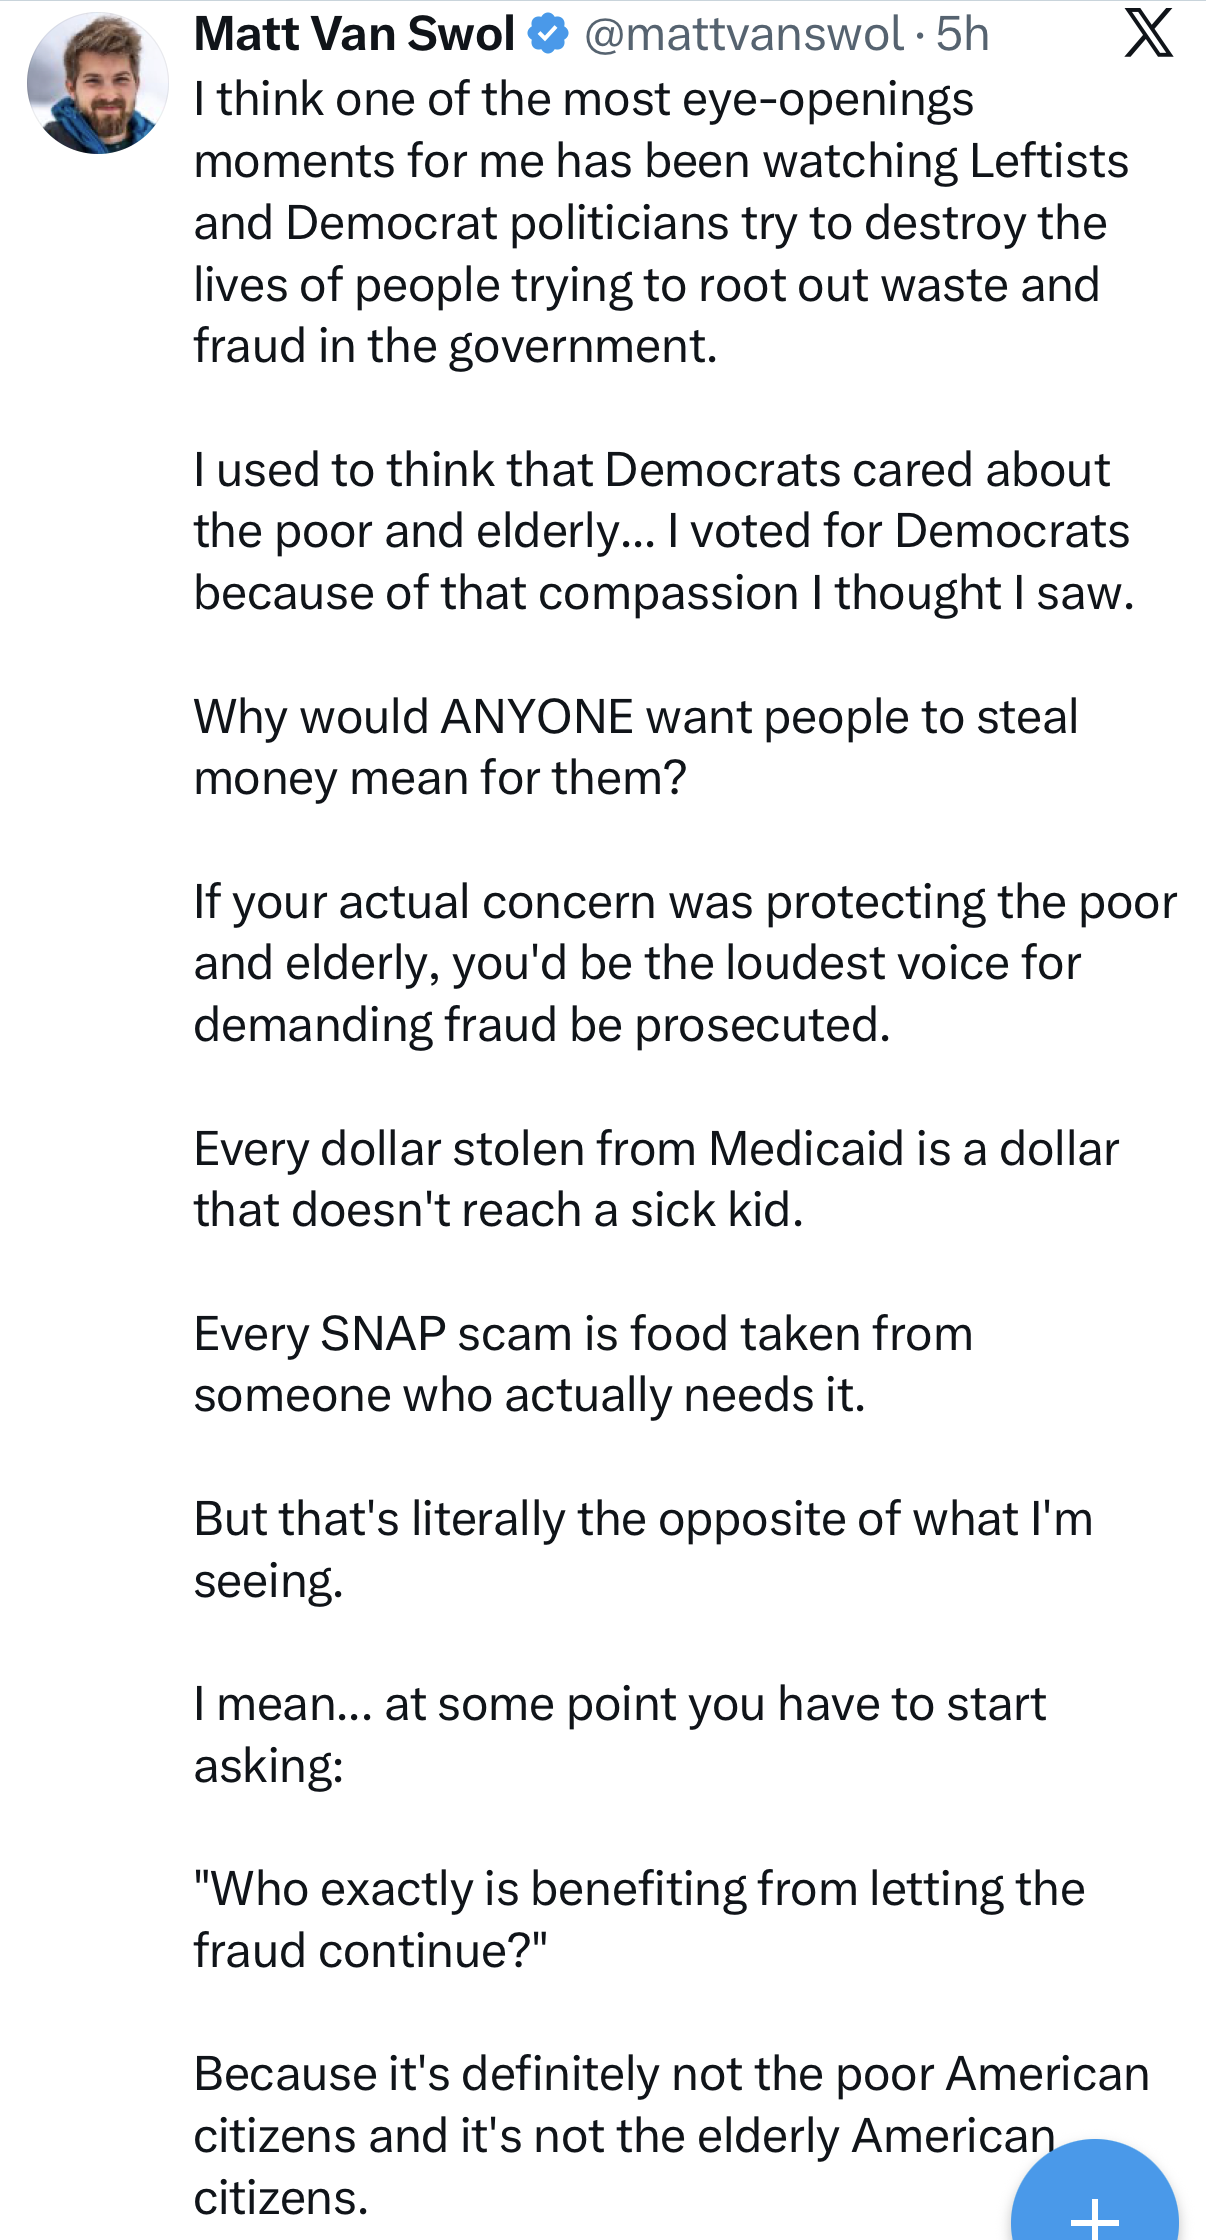Viewport: 1206px width, 2240px height.
Task: Tap the paragraph starting 'I think one of'
Action: pos(650,223)
